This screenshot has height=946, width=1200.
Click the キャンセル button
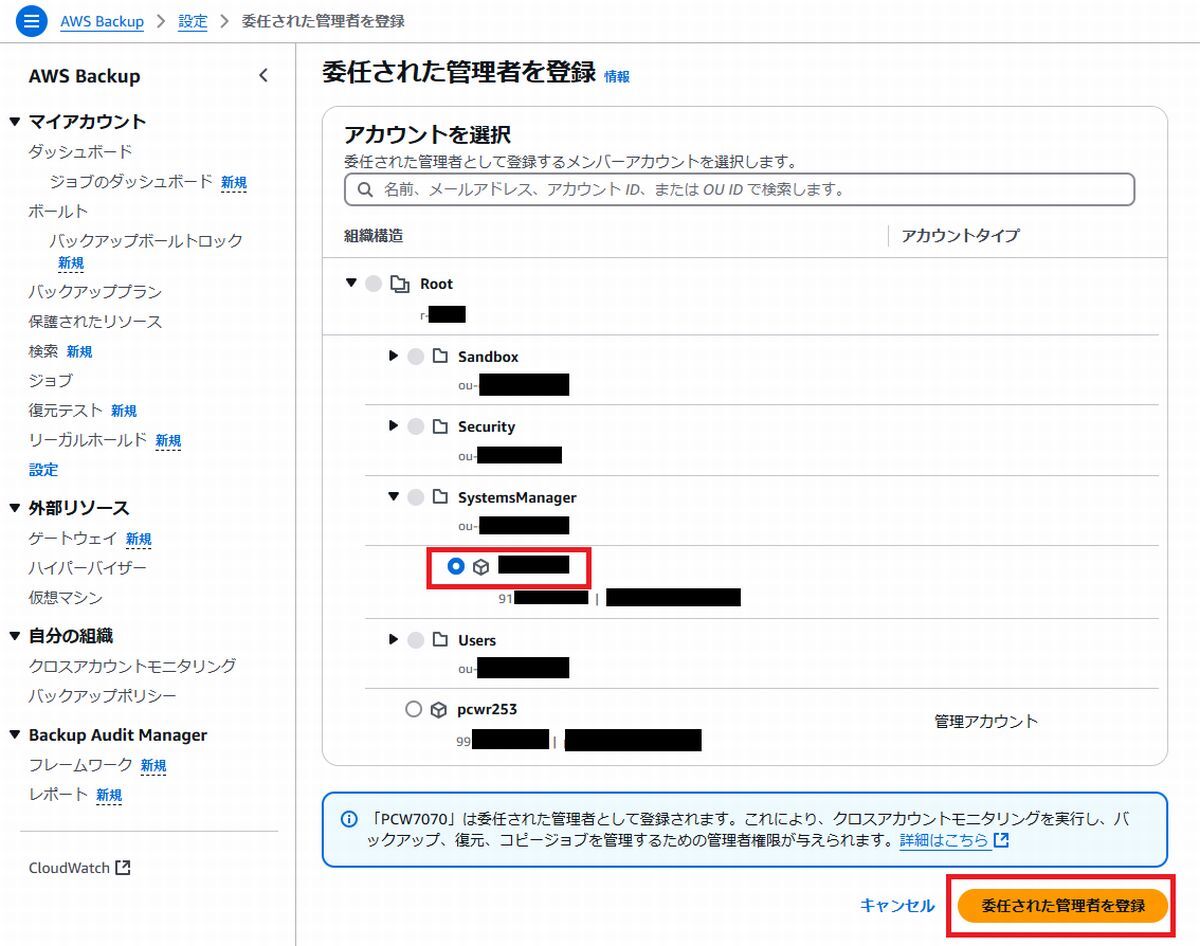point(897,905)
